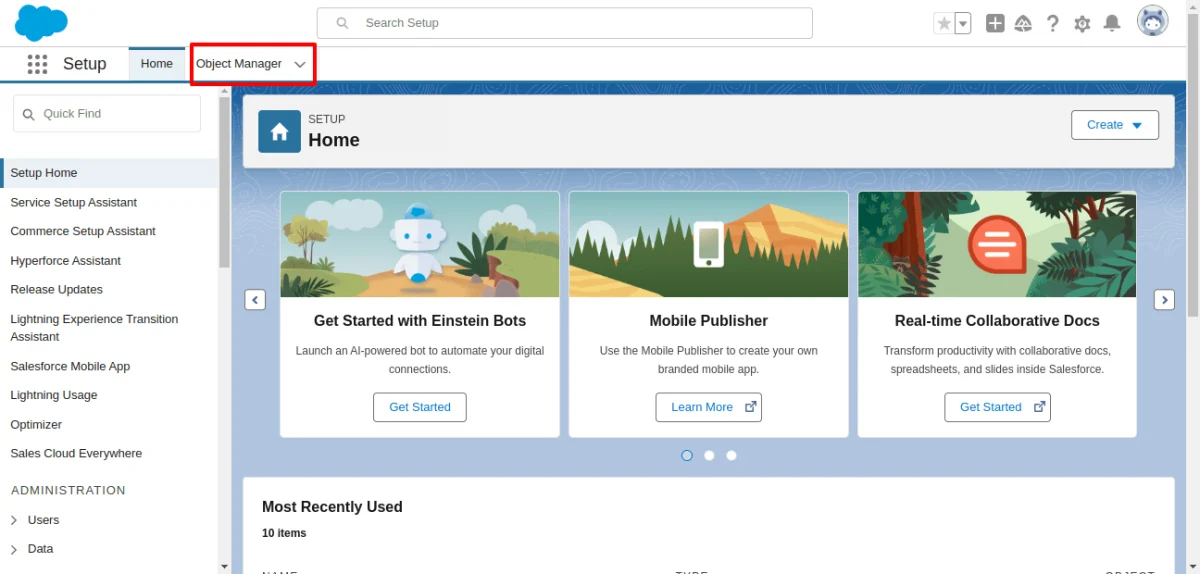Open Release Updates in sidebar

57,290
